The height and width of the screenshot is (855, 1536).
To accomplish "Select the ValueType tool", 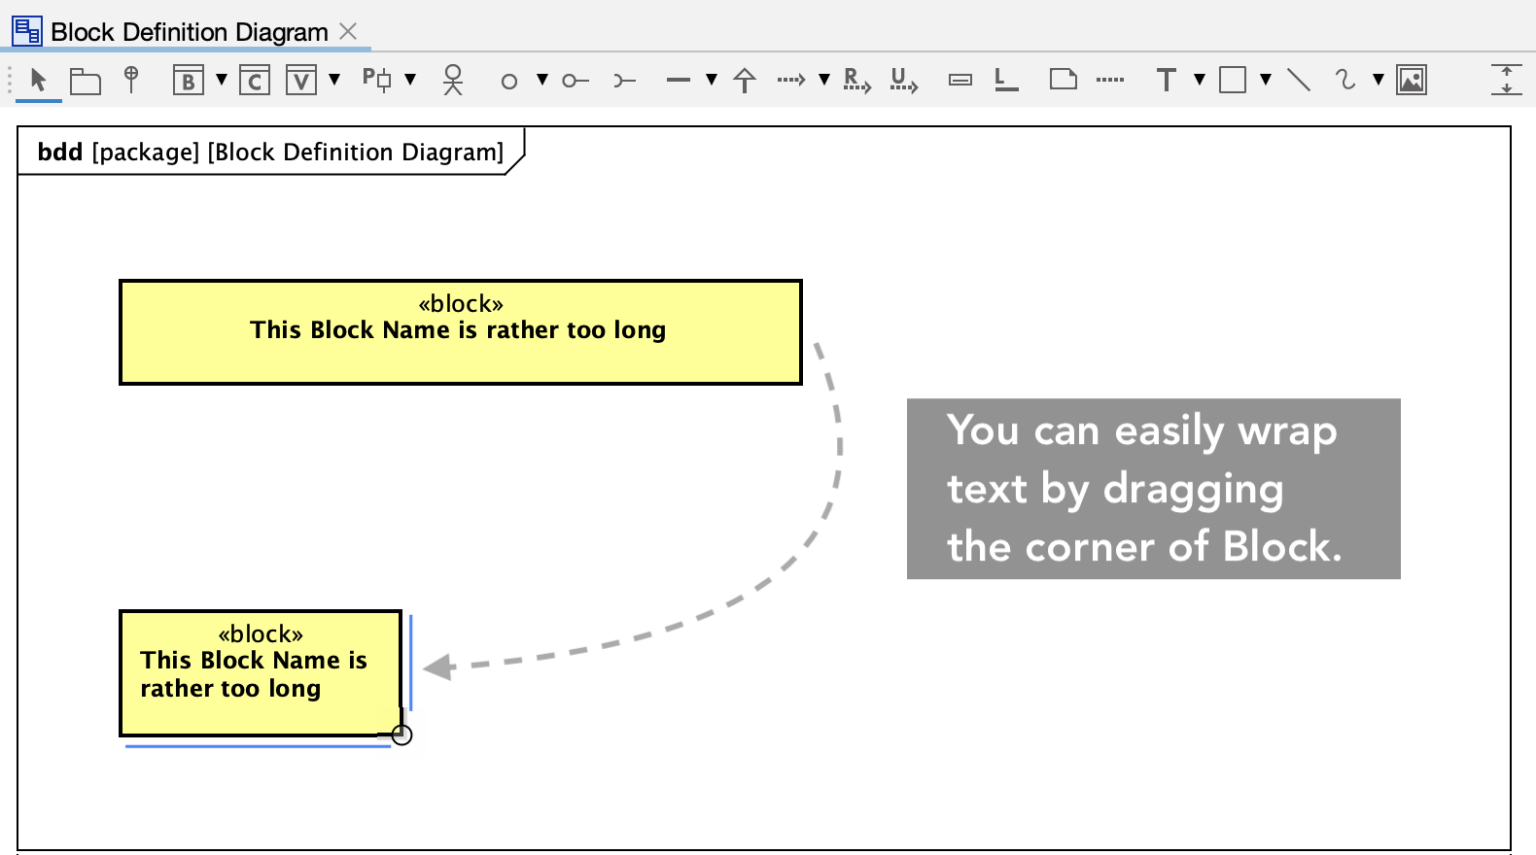I will (x=301, y=80).
